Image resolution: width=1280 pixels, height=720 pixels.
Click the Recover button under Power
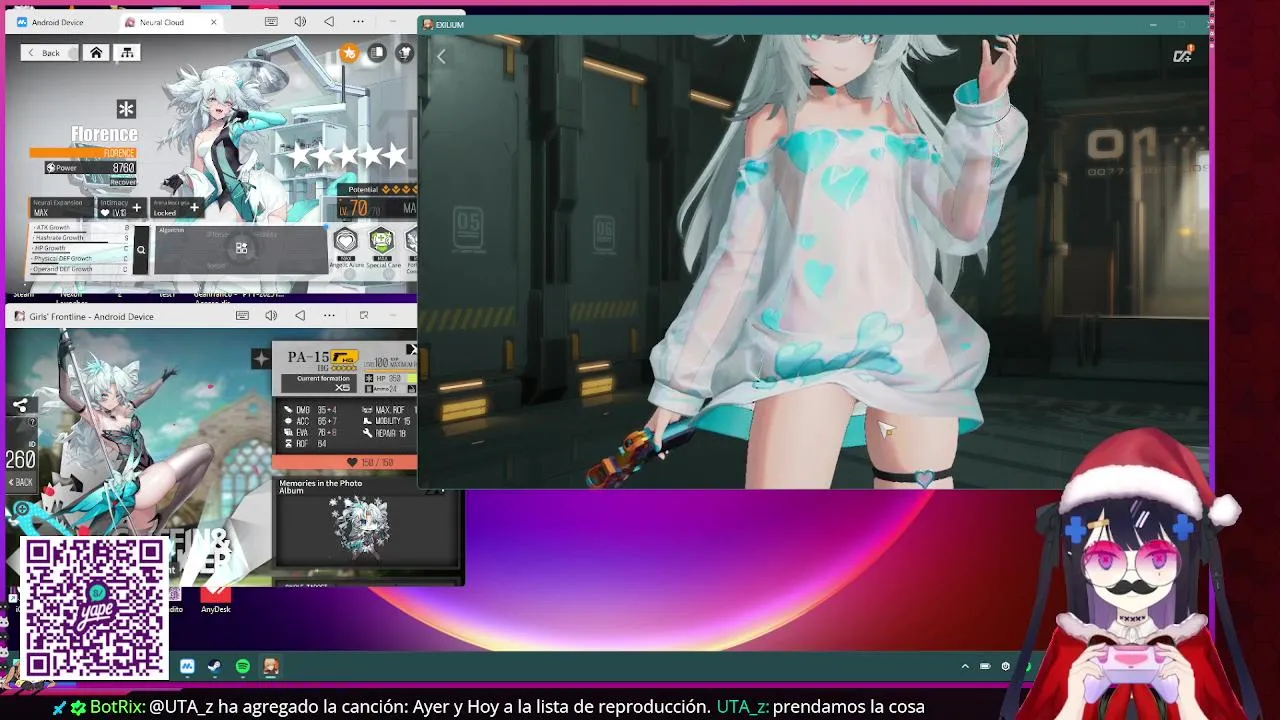[x=122, y=182]
